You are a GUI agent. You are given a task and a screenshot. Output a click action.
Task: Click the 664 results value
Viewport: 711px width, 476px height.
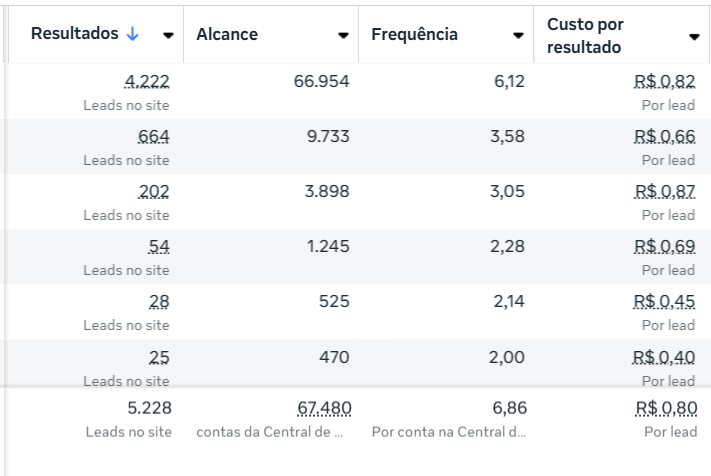pyautogui.click(x=154, y=136)
